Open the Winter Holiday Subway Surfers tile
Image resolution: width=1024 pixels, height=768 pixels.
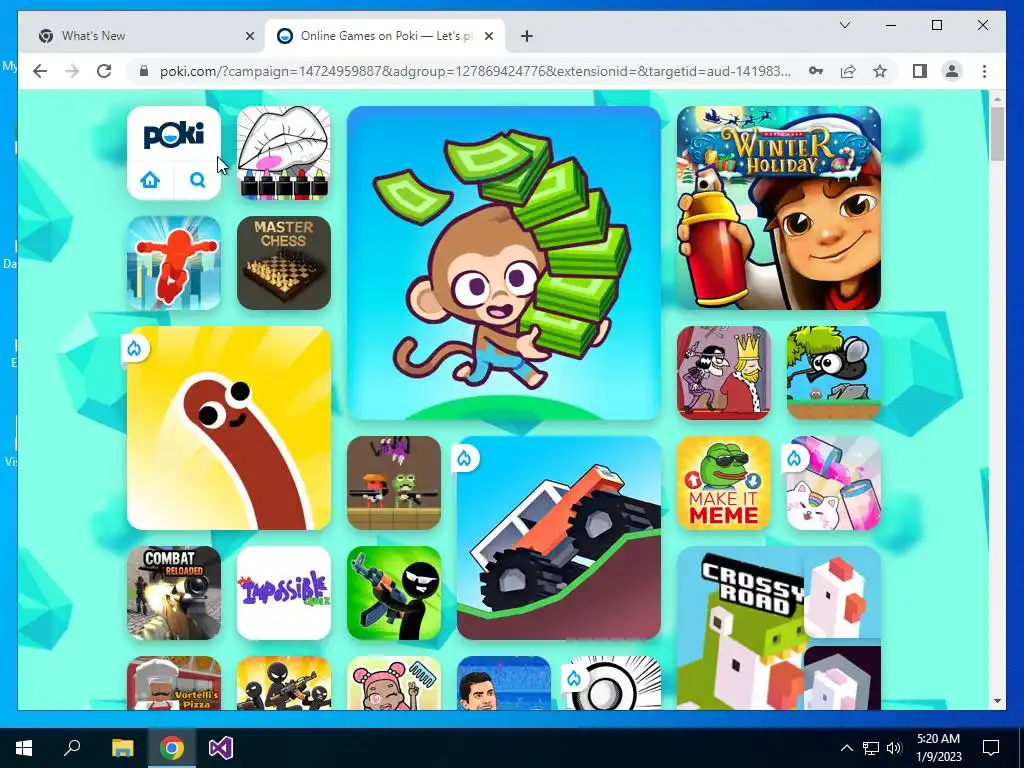point(778,208)
